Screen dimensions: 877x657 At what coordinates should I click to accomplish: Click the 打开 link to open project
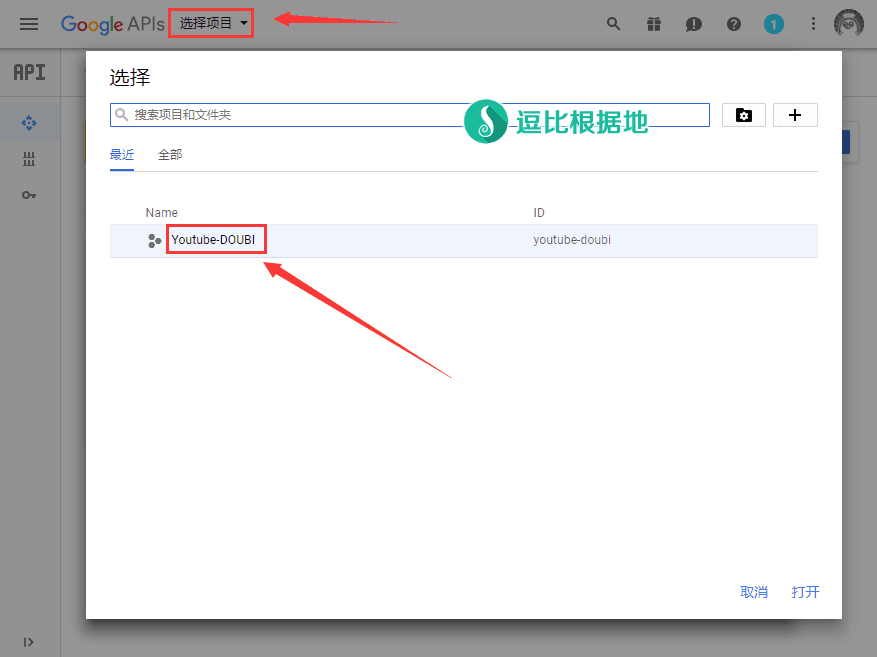click(805, 592)
